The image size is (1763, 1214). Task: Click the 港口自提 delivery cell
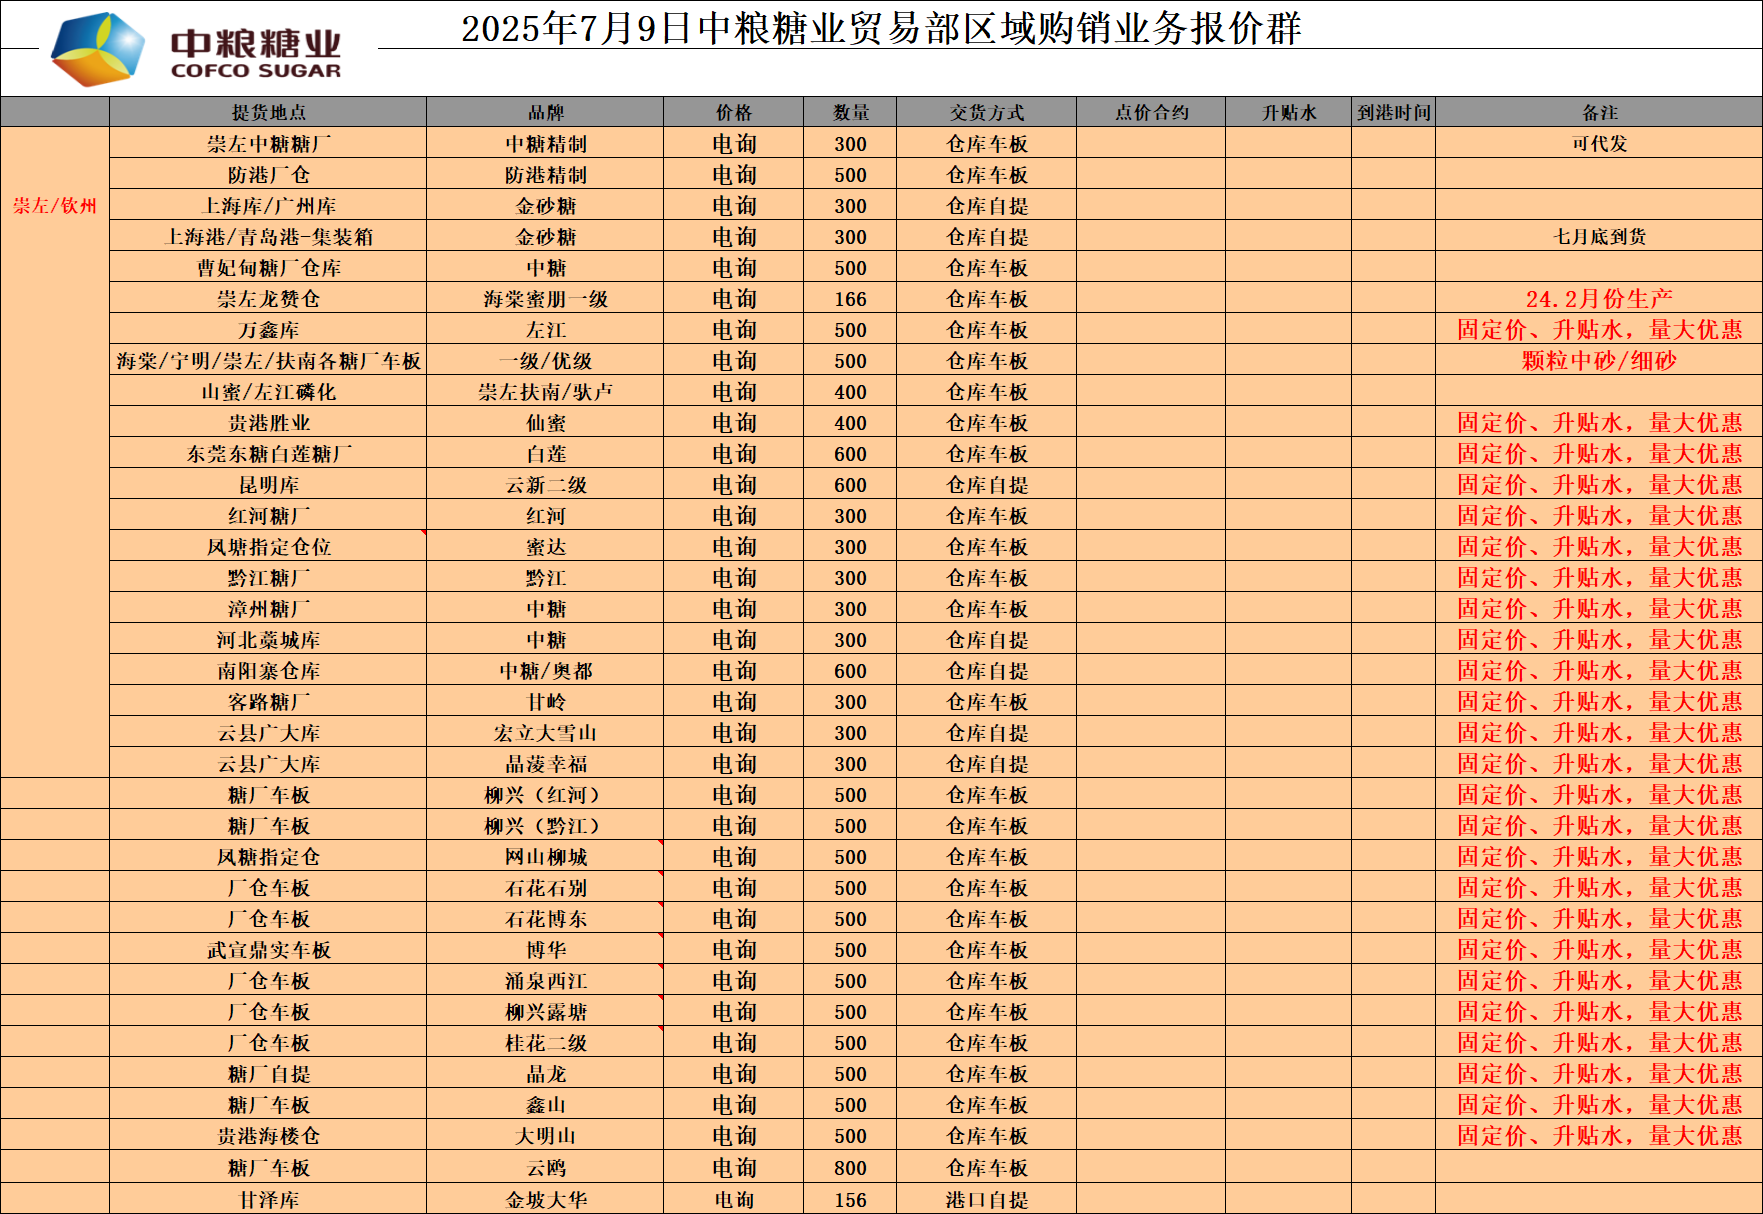point(986,1200)
